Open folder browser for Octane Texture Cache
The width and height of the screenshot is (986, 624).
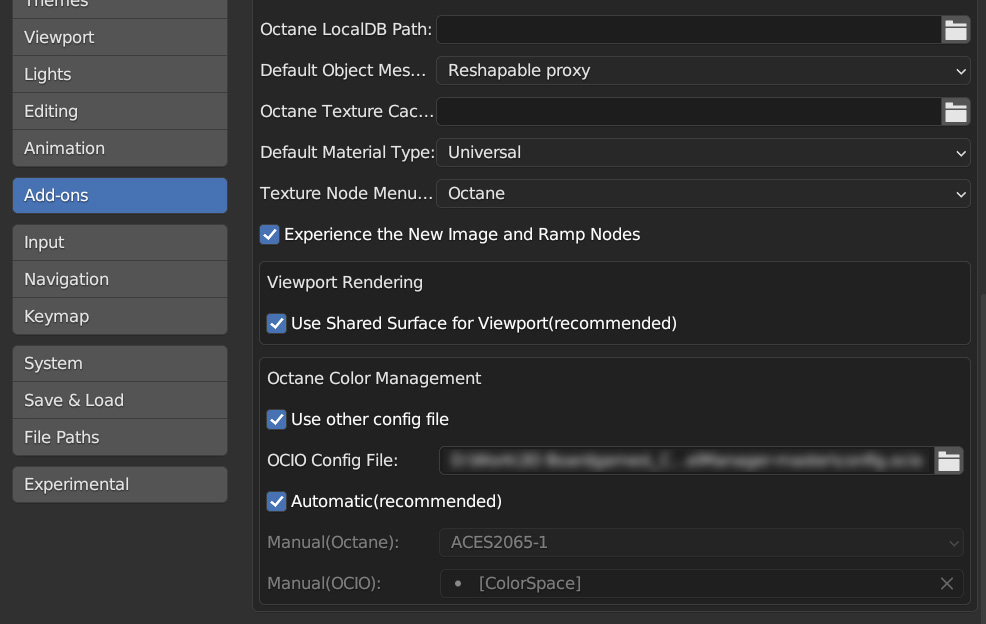956,111
